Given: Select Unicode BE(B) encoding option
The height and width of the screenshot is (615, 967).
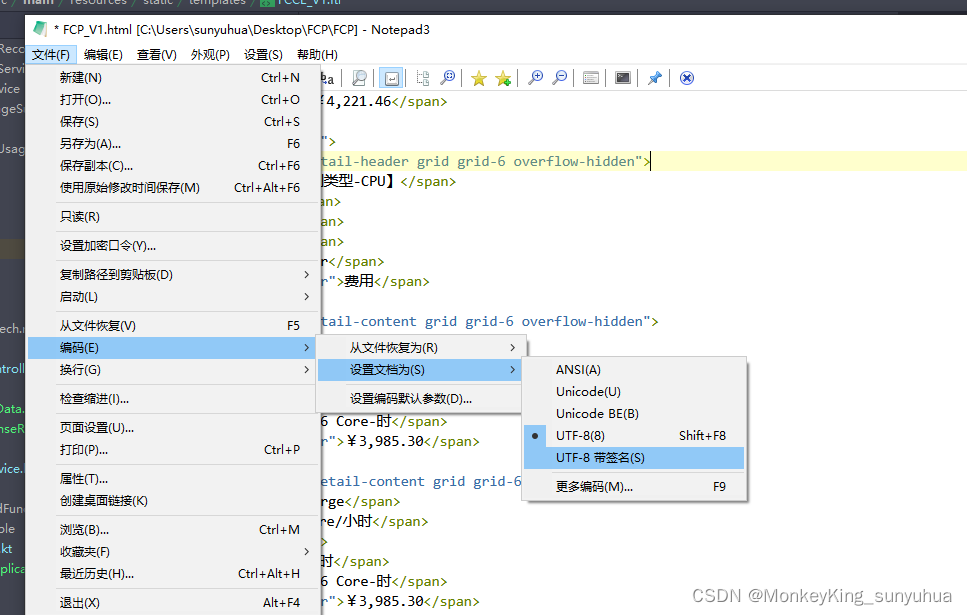Looking at the screenshot, I should pyautogui.click(x=634, y=414).
